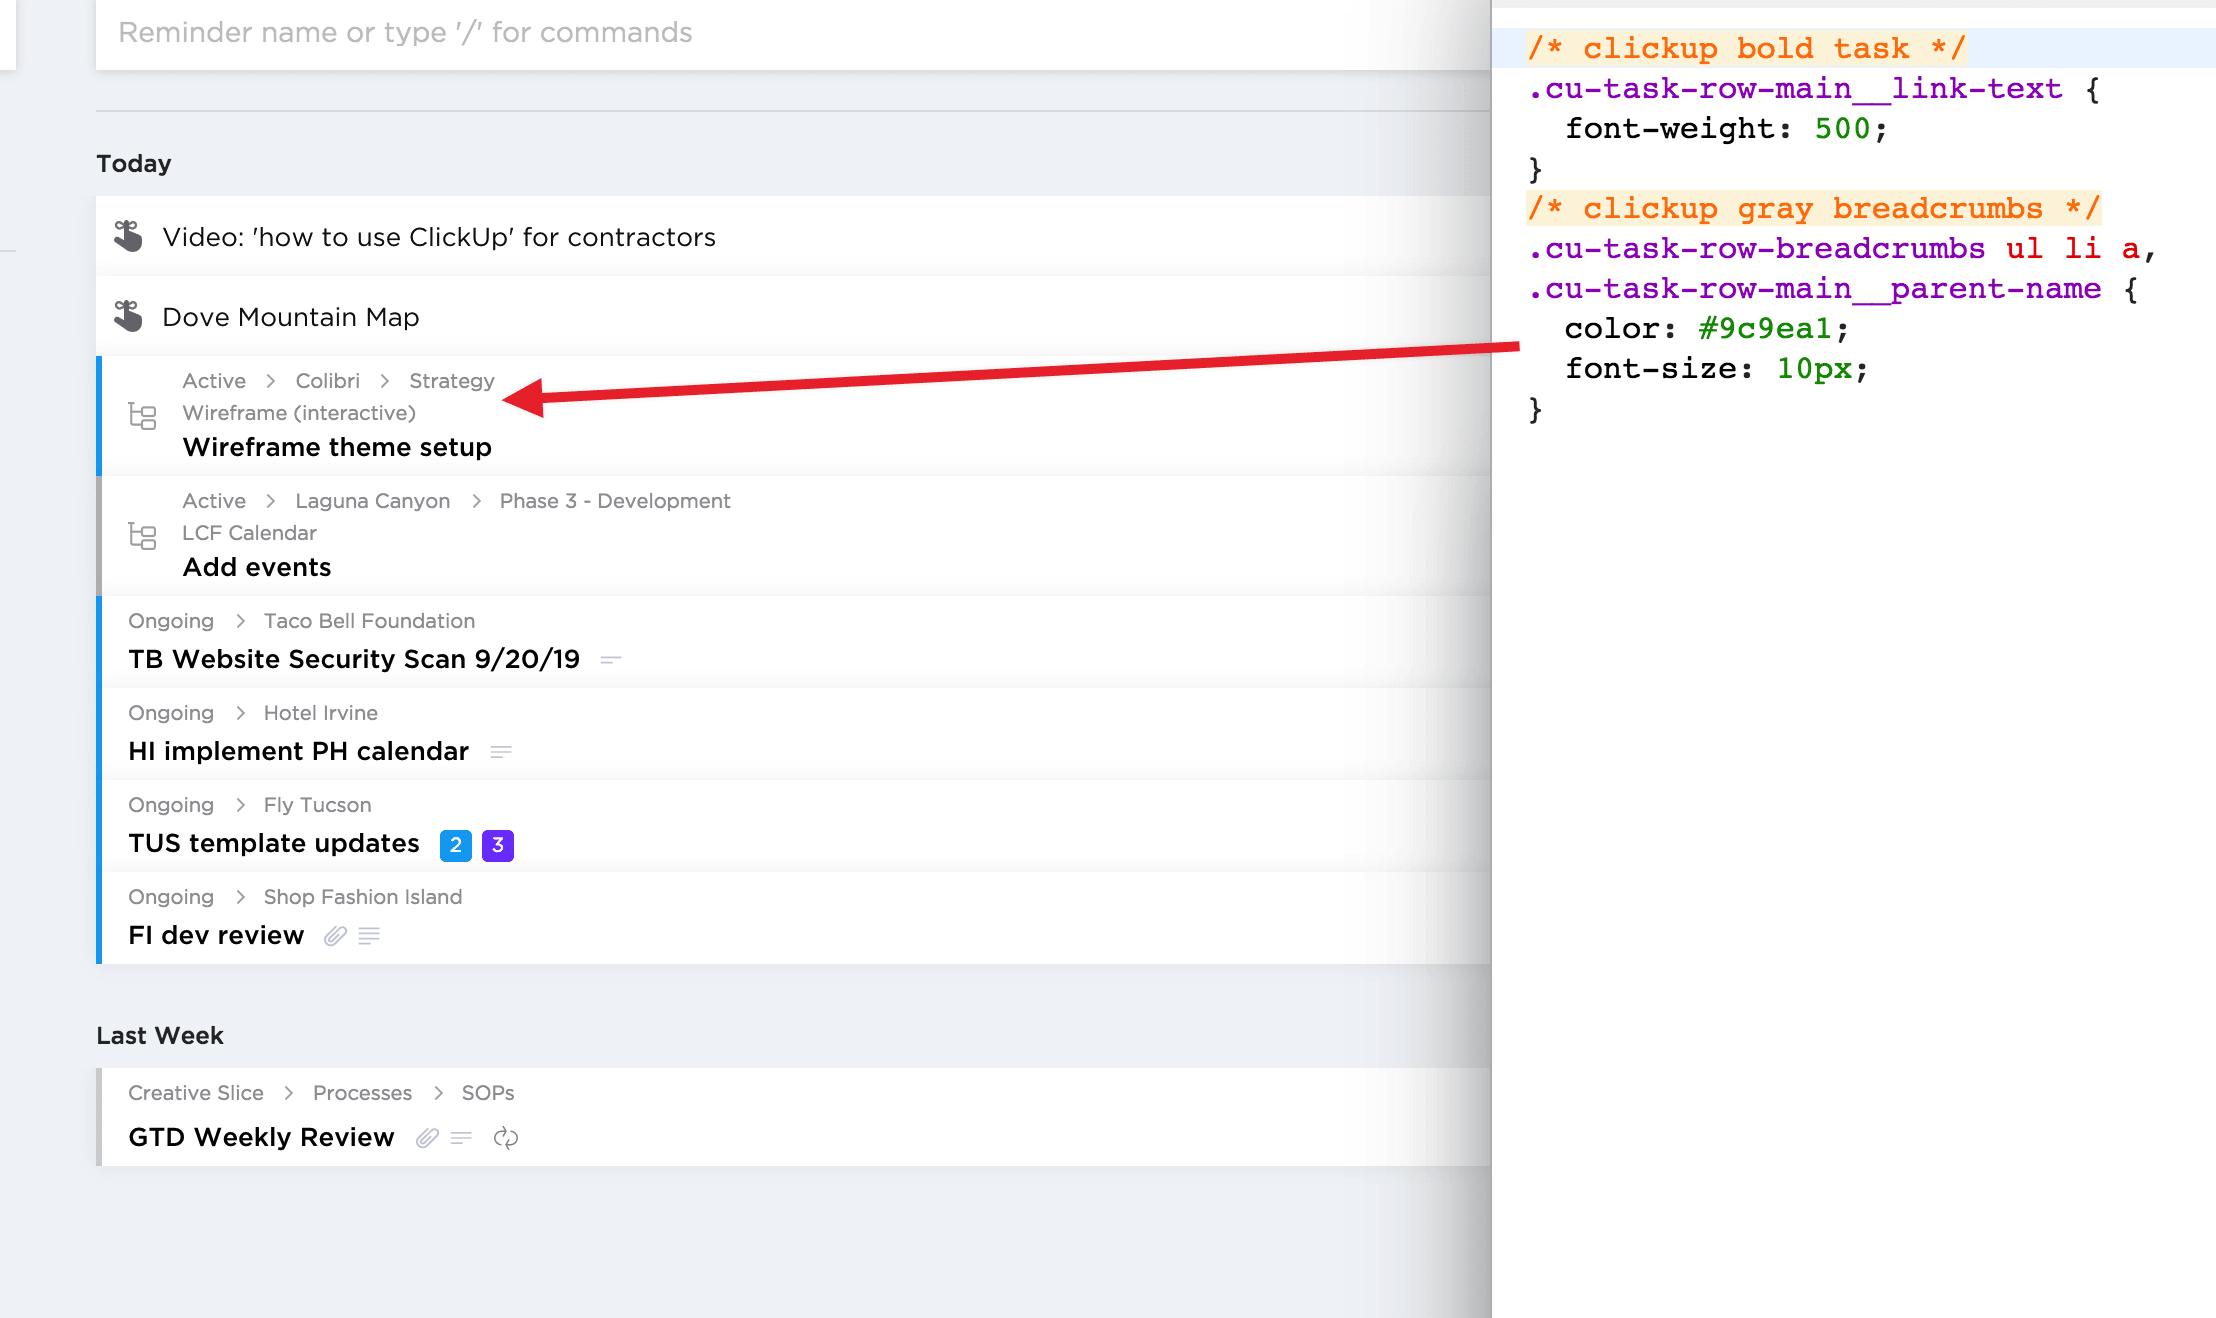Click Shop Fashion Island breadcrumb
The height and width of the screenshot is (1318, 2216).
tap(363, 897)
